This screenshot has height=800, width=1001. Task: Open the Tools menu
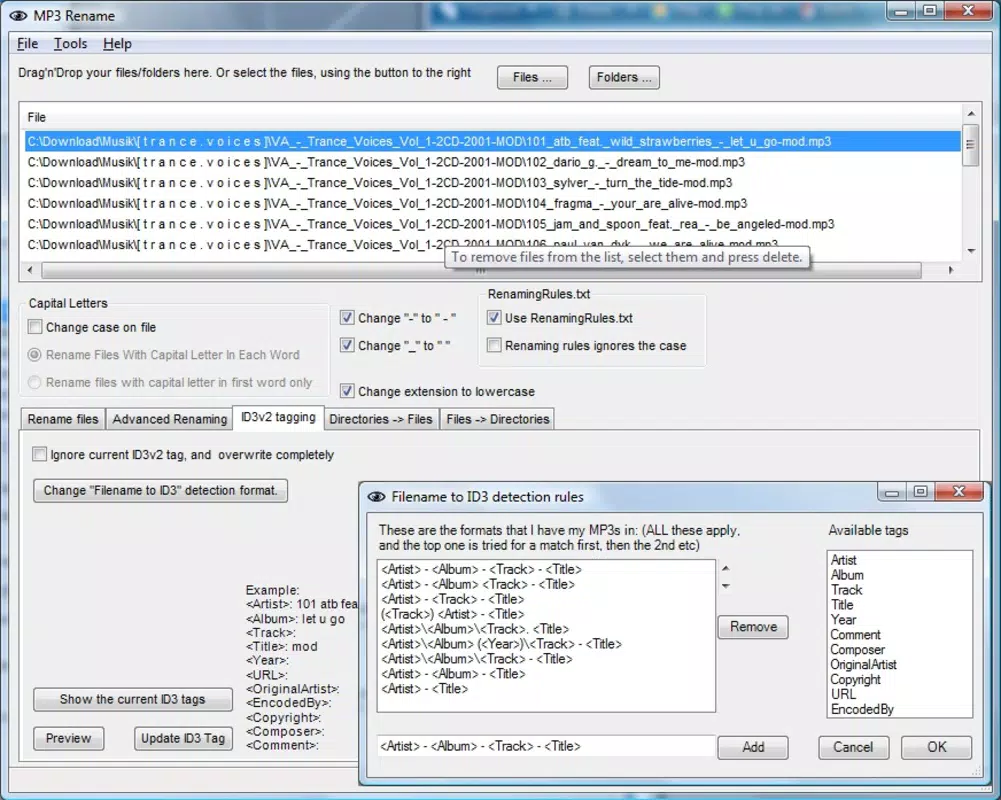click(70, 43)
